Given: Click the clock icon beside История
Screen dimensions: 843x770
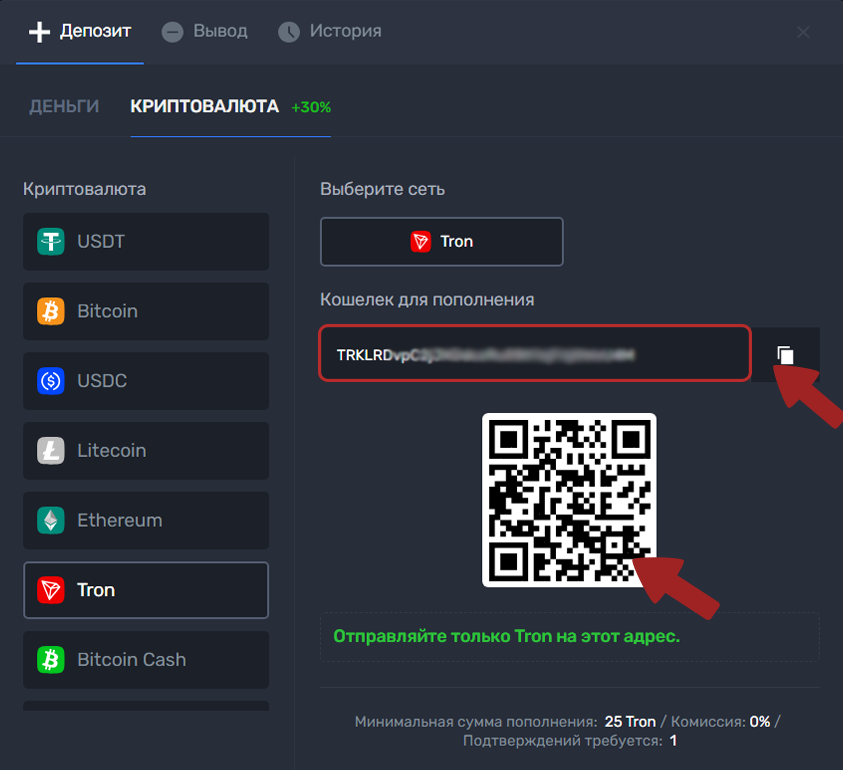Looking at the screenshot, I should (289, 32).
